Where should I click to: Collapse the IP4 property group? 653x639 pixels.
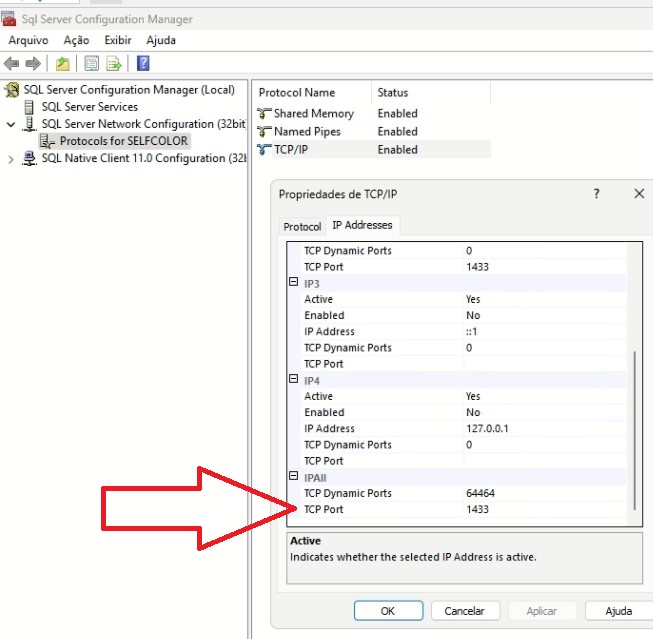[x=294, y=379]
